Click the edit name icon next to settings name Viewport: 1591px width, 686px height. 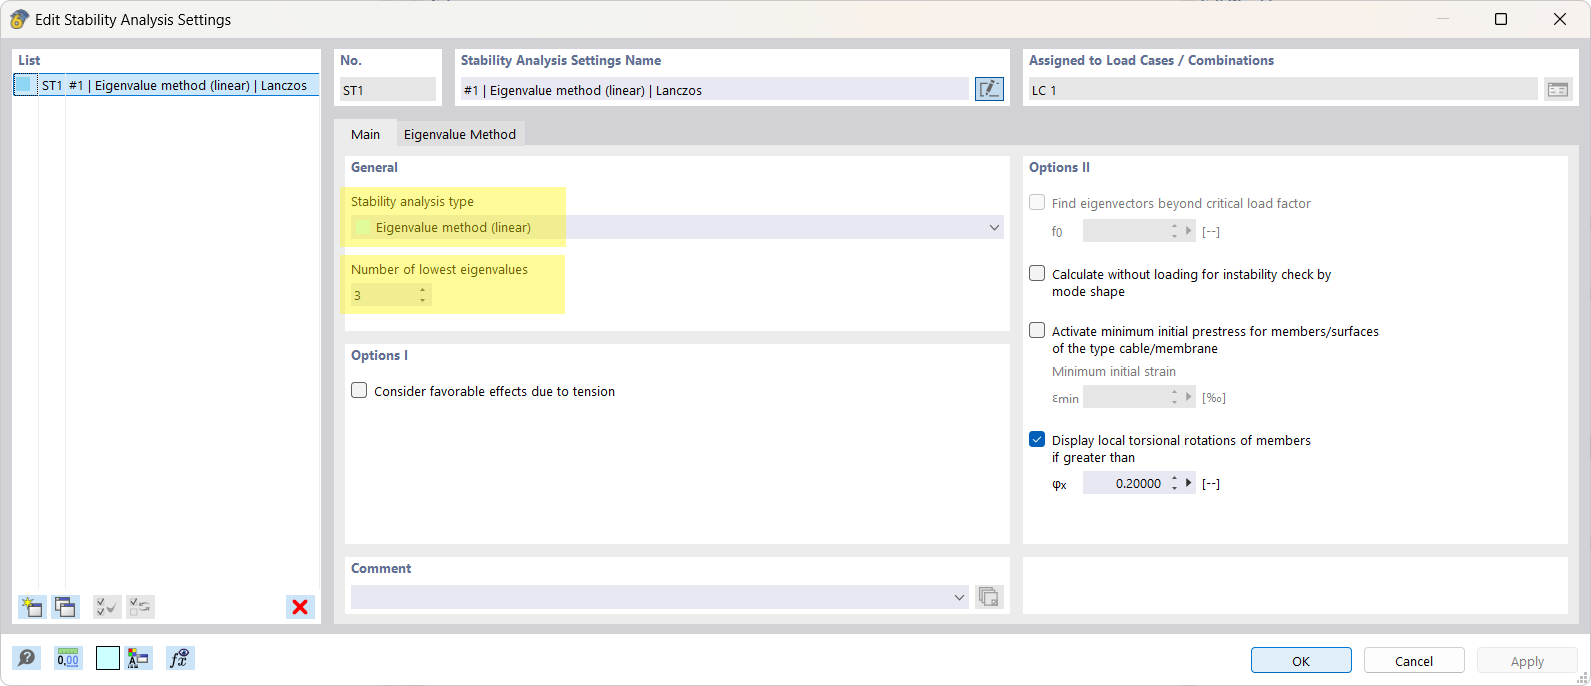pyautogui.click(x=989, y=89)
